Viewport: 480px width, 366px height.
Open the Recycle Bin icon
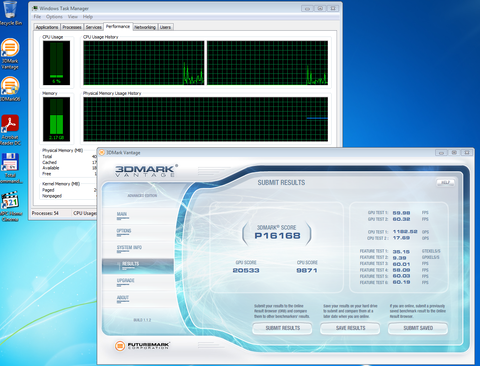point(10,13)
